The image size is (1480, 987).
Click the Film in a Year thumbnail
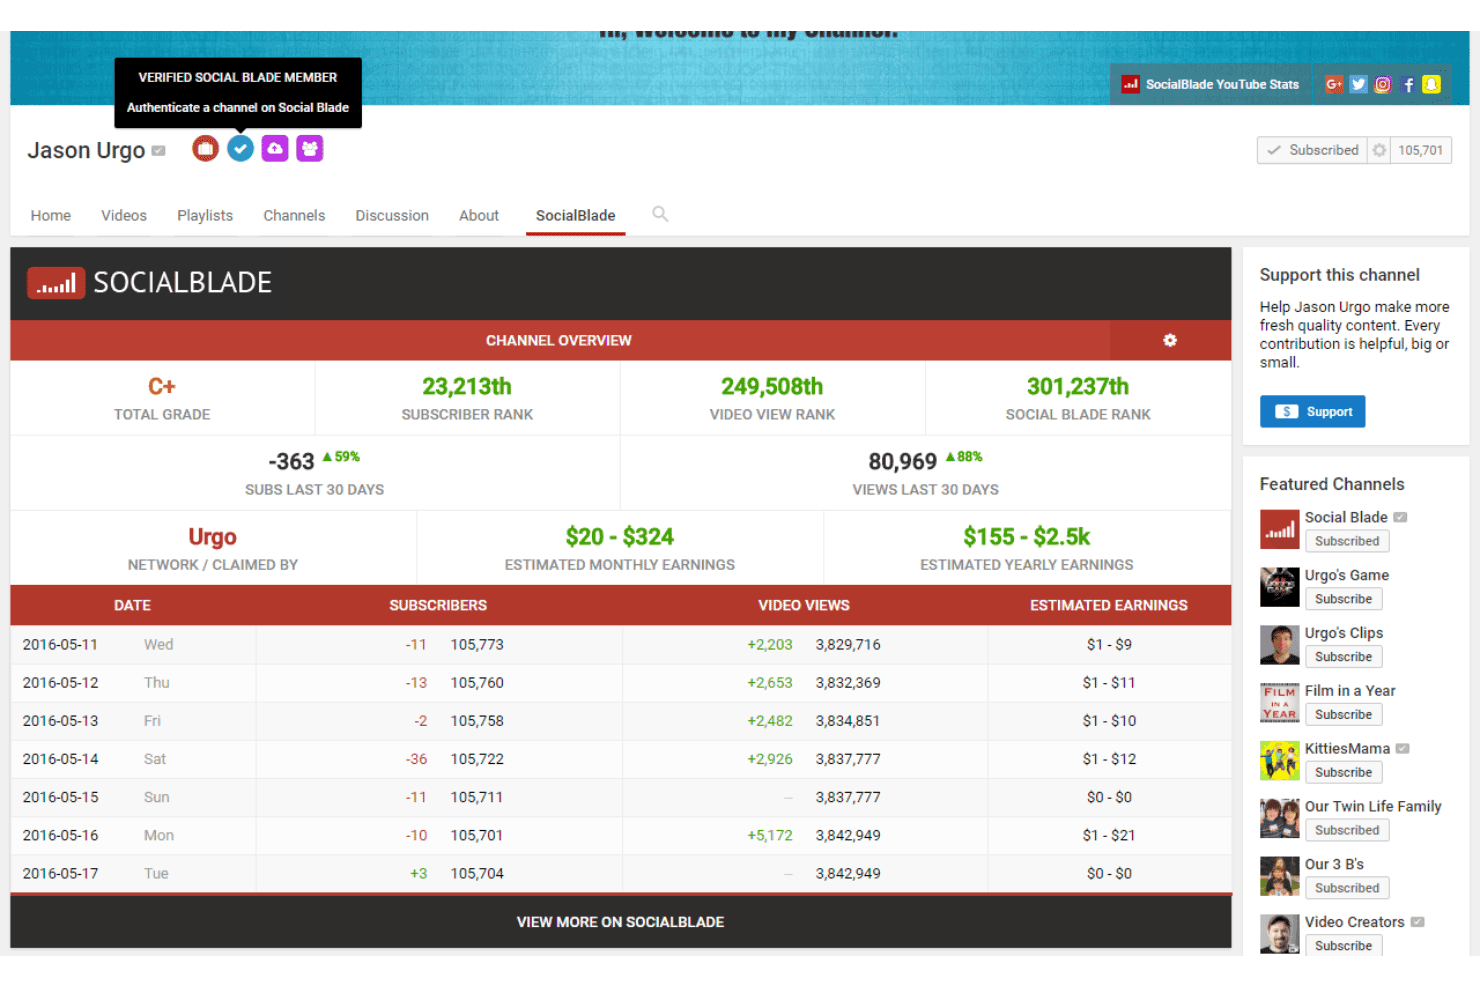[x=1280, y=703]
